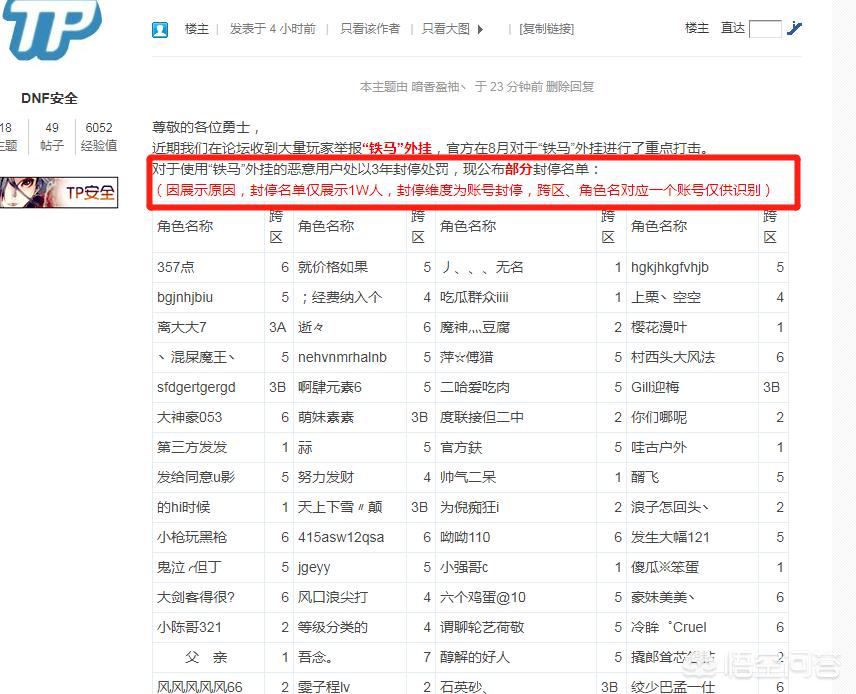
Task: Click cell 六个鸡蛋@10
Action: point(483,597)
